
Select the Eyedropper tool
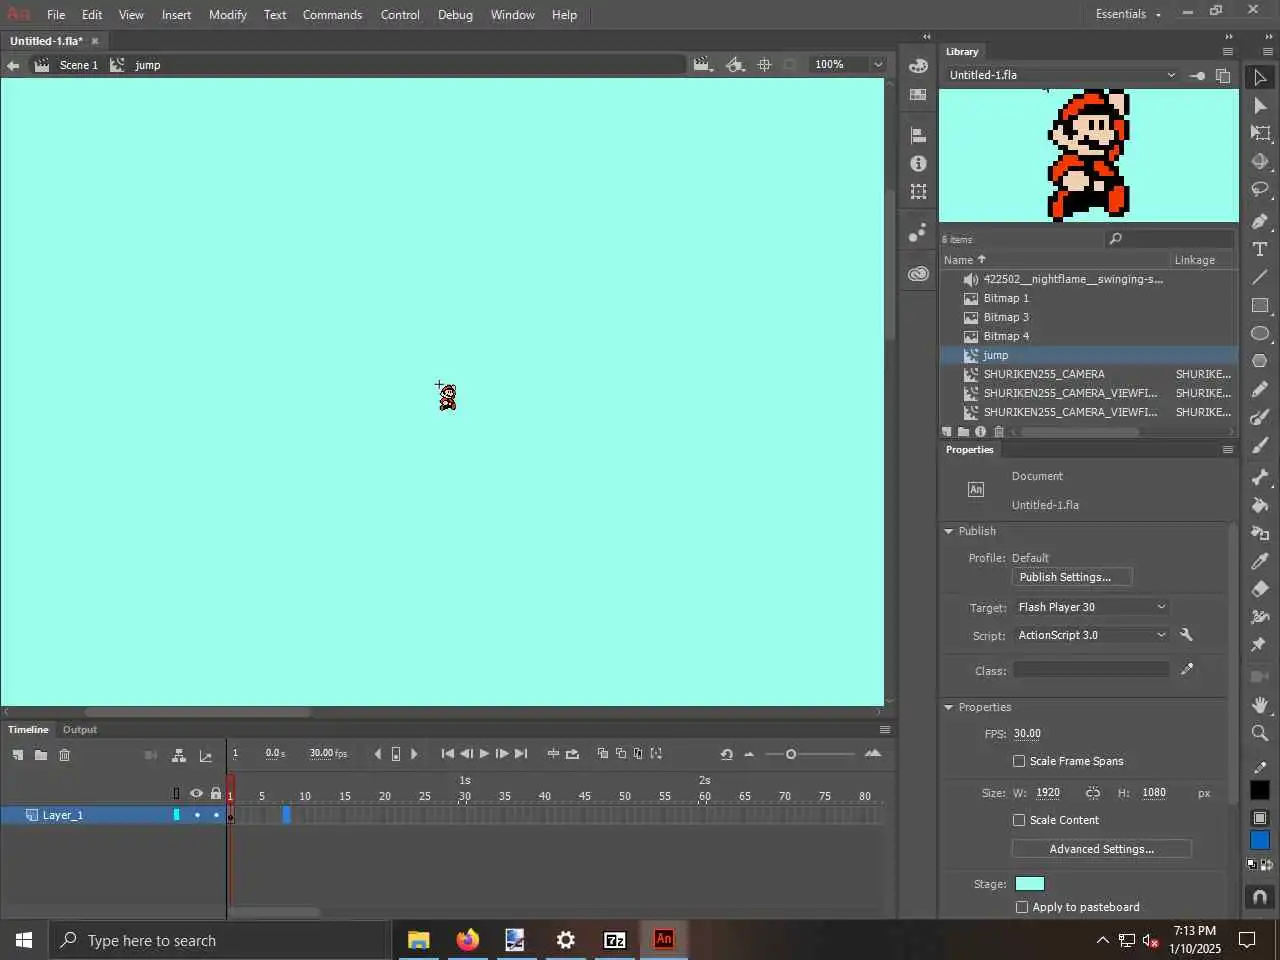point(1260,561)
